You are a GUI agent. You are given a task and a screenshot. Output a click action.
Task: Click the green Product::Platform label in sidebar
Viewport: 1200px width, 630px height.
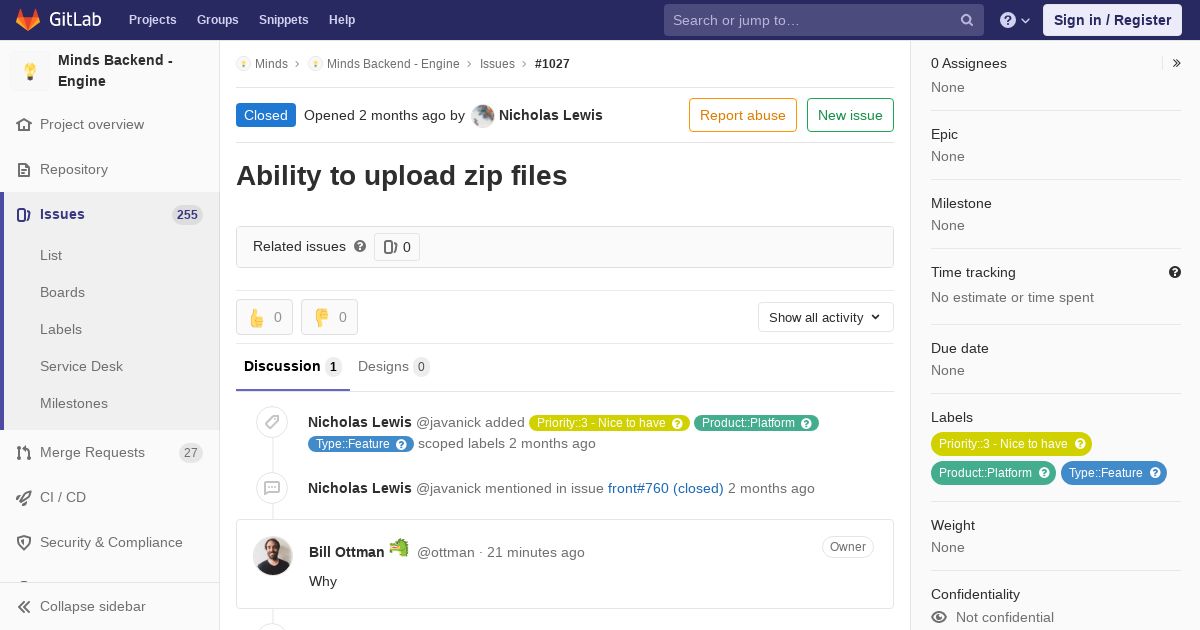click(993, 473)
